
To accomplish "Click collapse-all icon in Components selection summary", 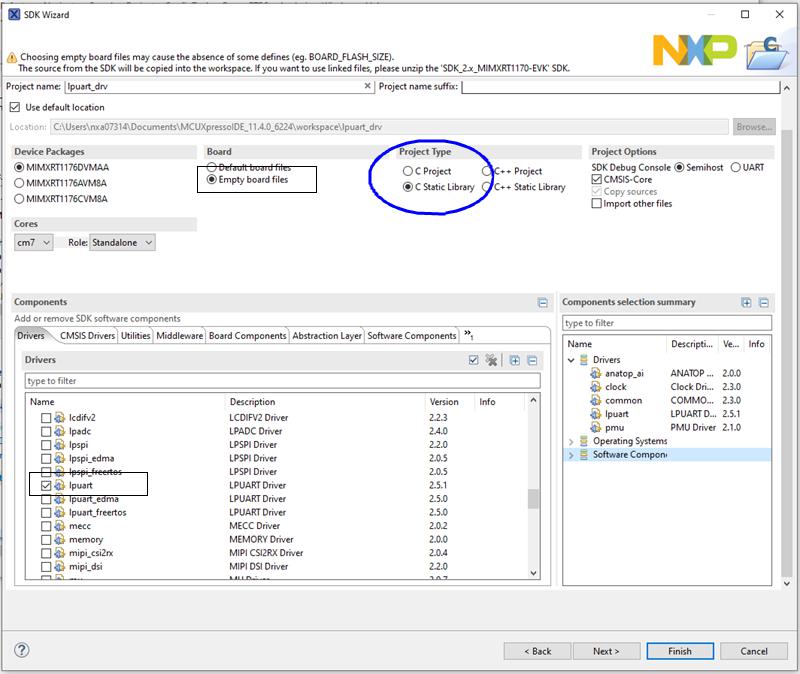I will click(763, 302).
